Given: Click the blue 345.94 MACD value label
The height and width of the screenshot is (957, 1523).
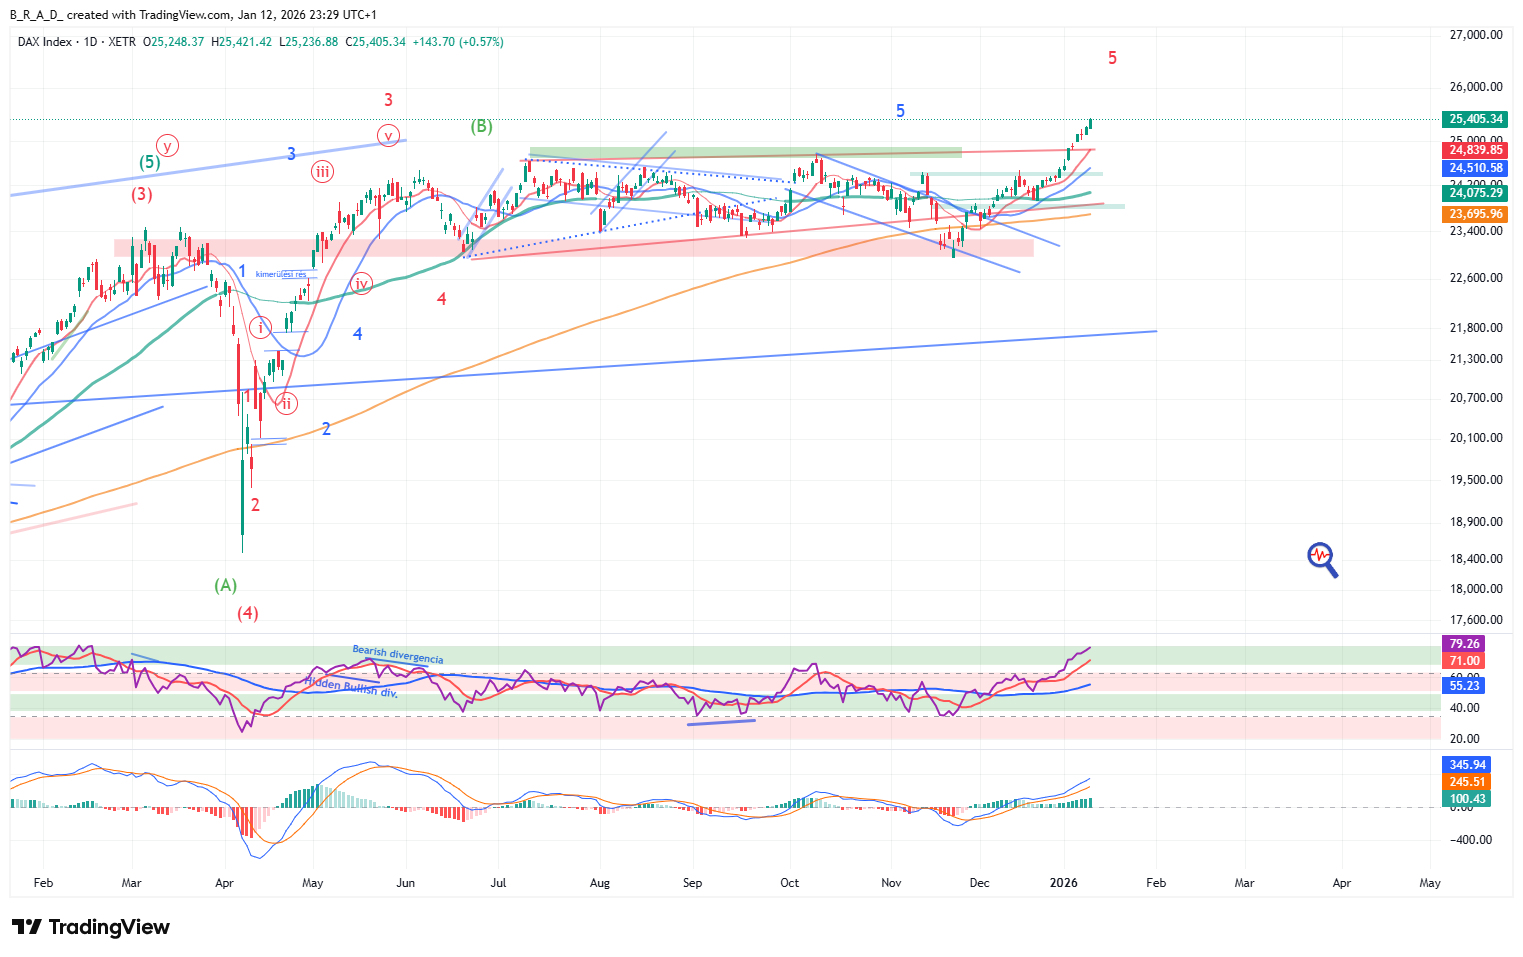Looking at the screenshot, I should click(1467, 765).
